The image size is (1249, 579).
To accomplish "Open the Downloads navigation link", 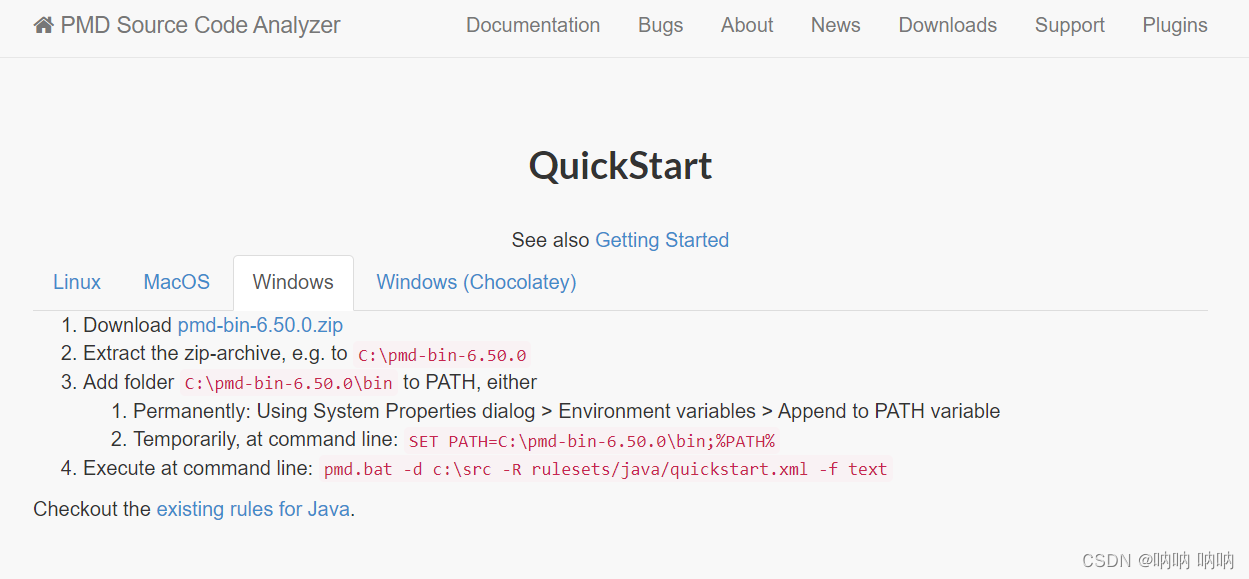I will click(x=948, y=25).
